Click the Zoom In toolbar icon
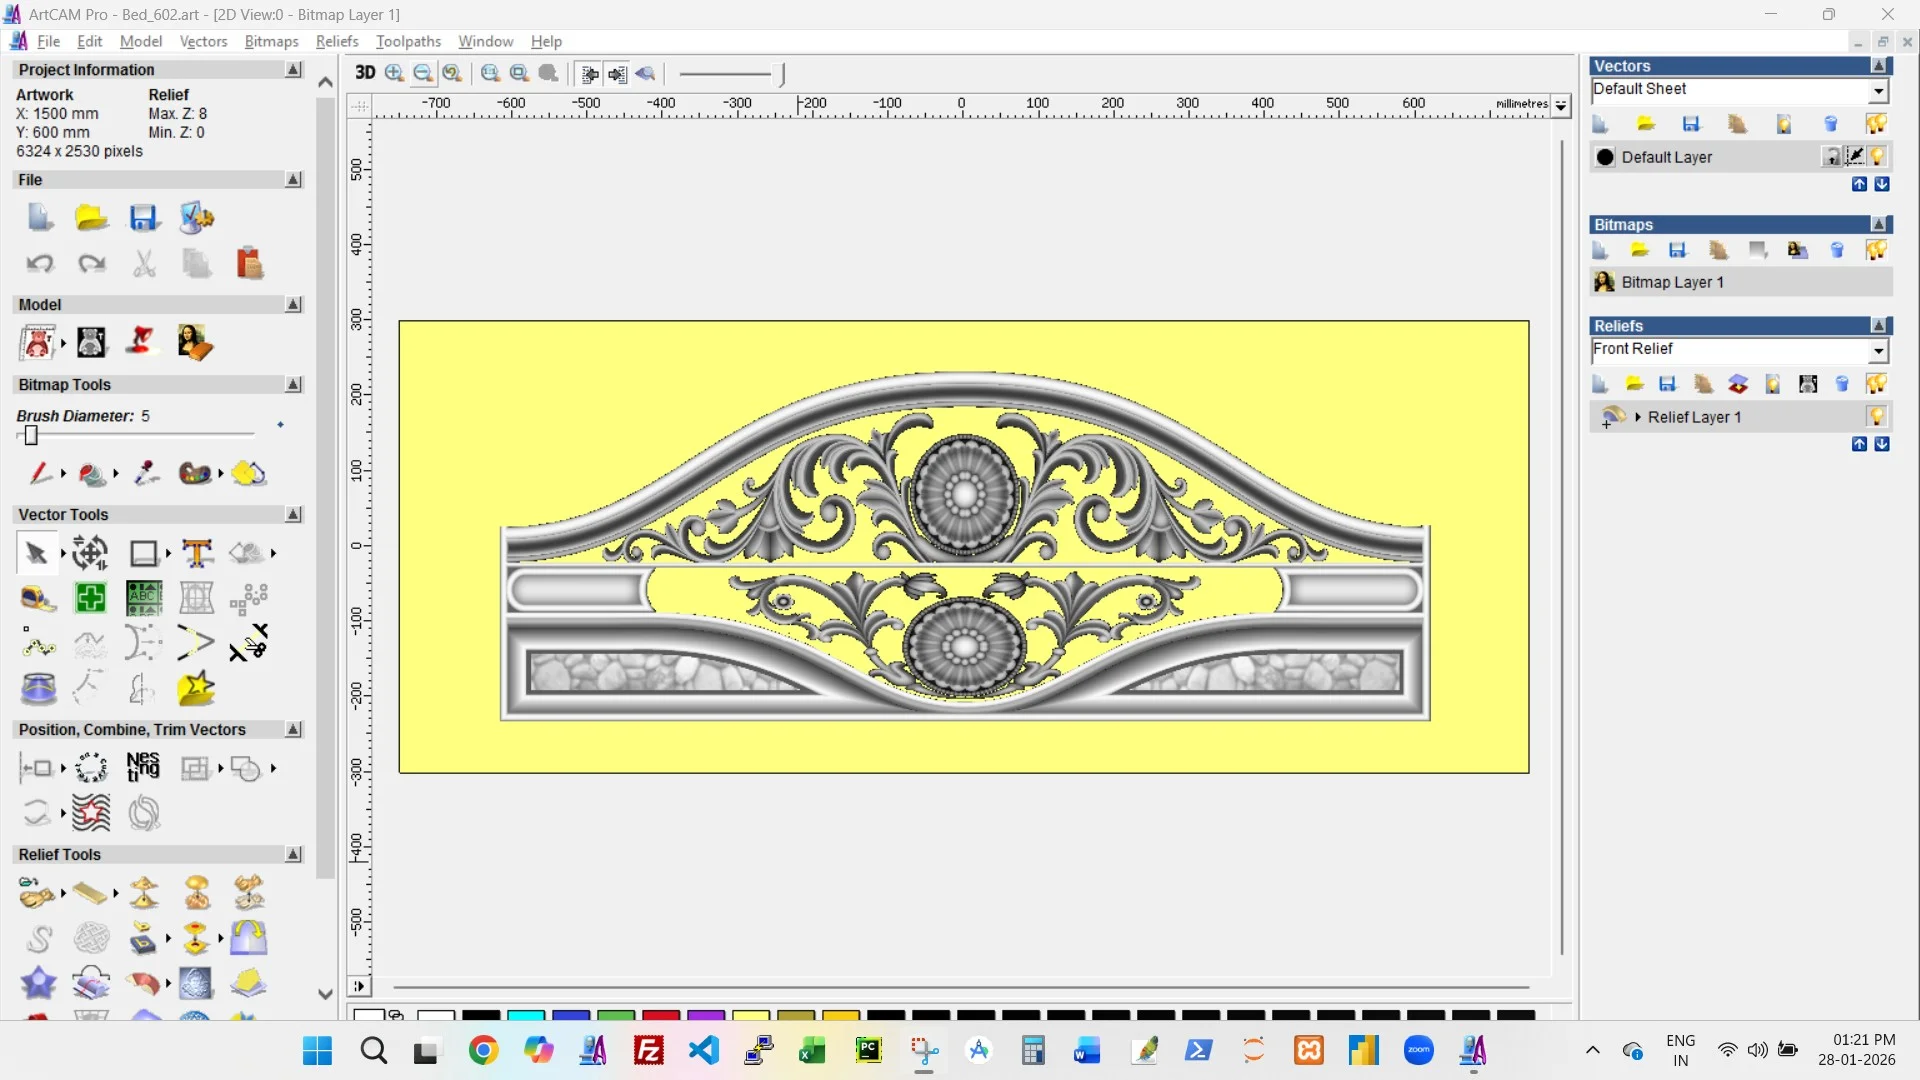 point(394,73)
